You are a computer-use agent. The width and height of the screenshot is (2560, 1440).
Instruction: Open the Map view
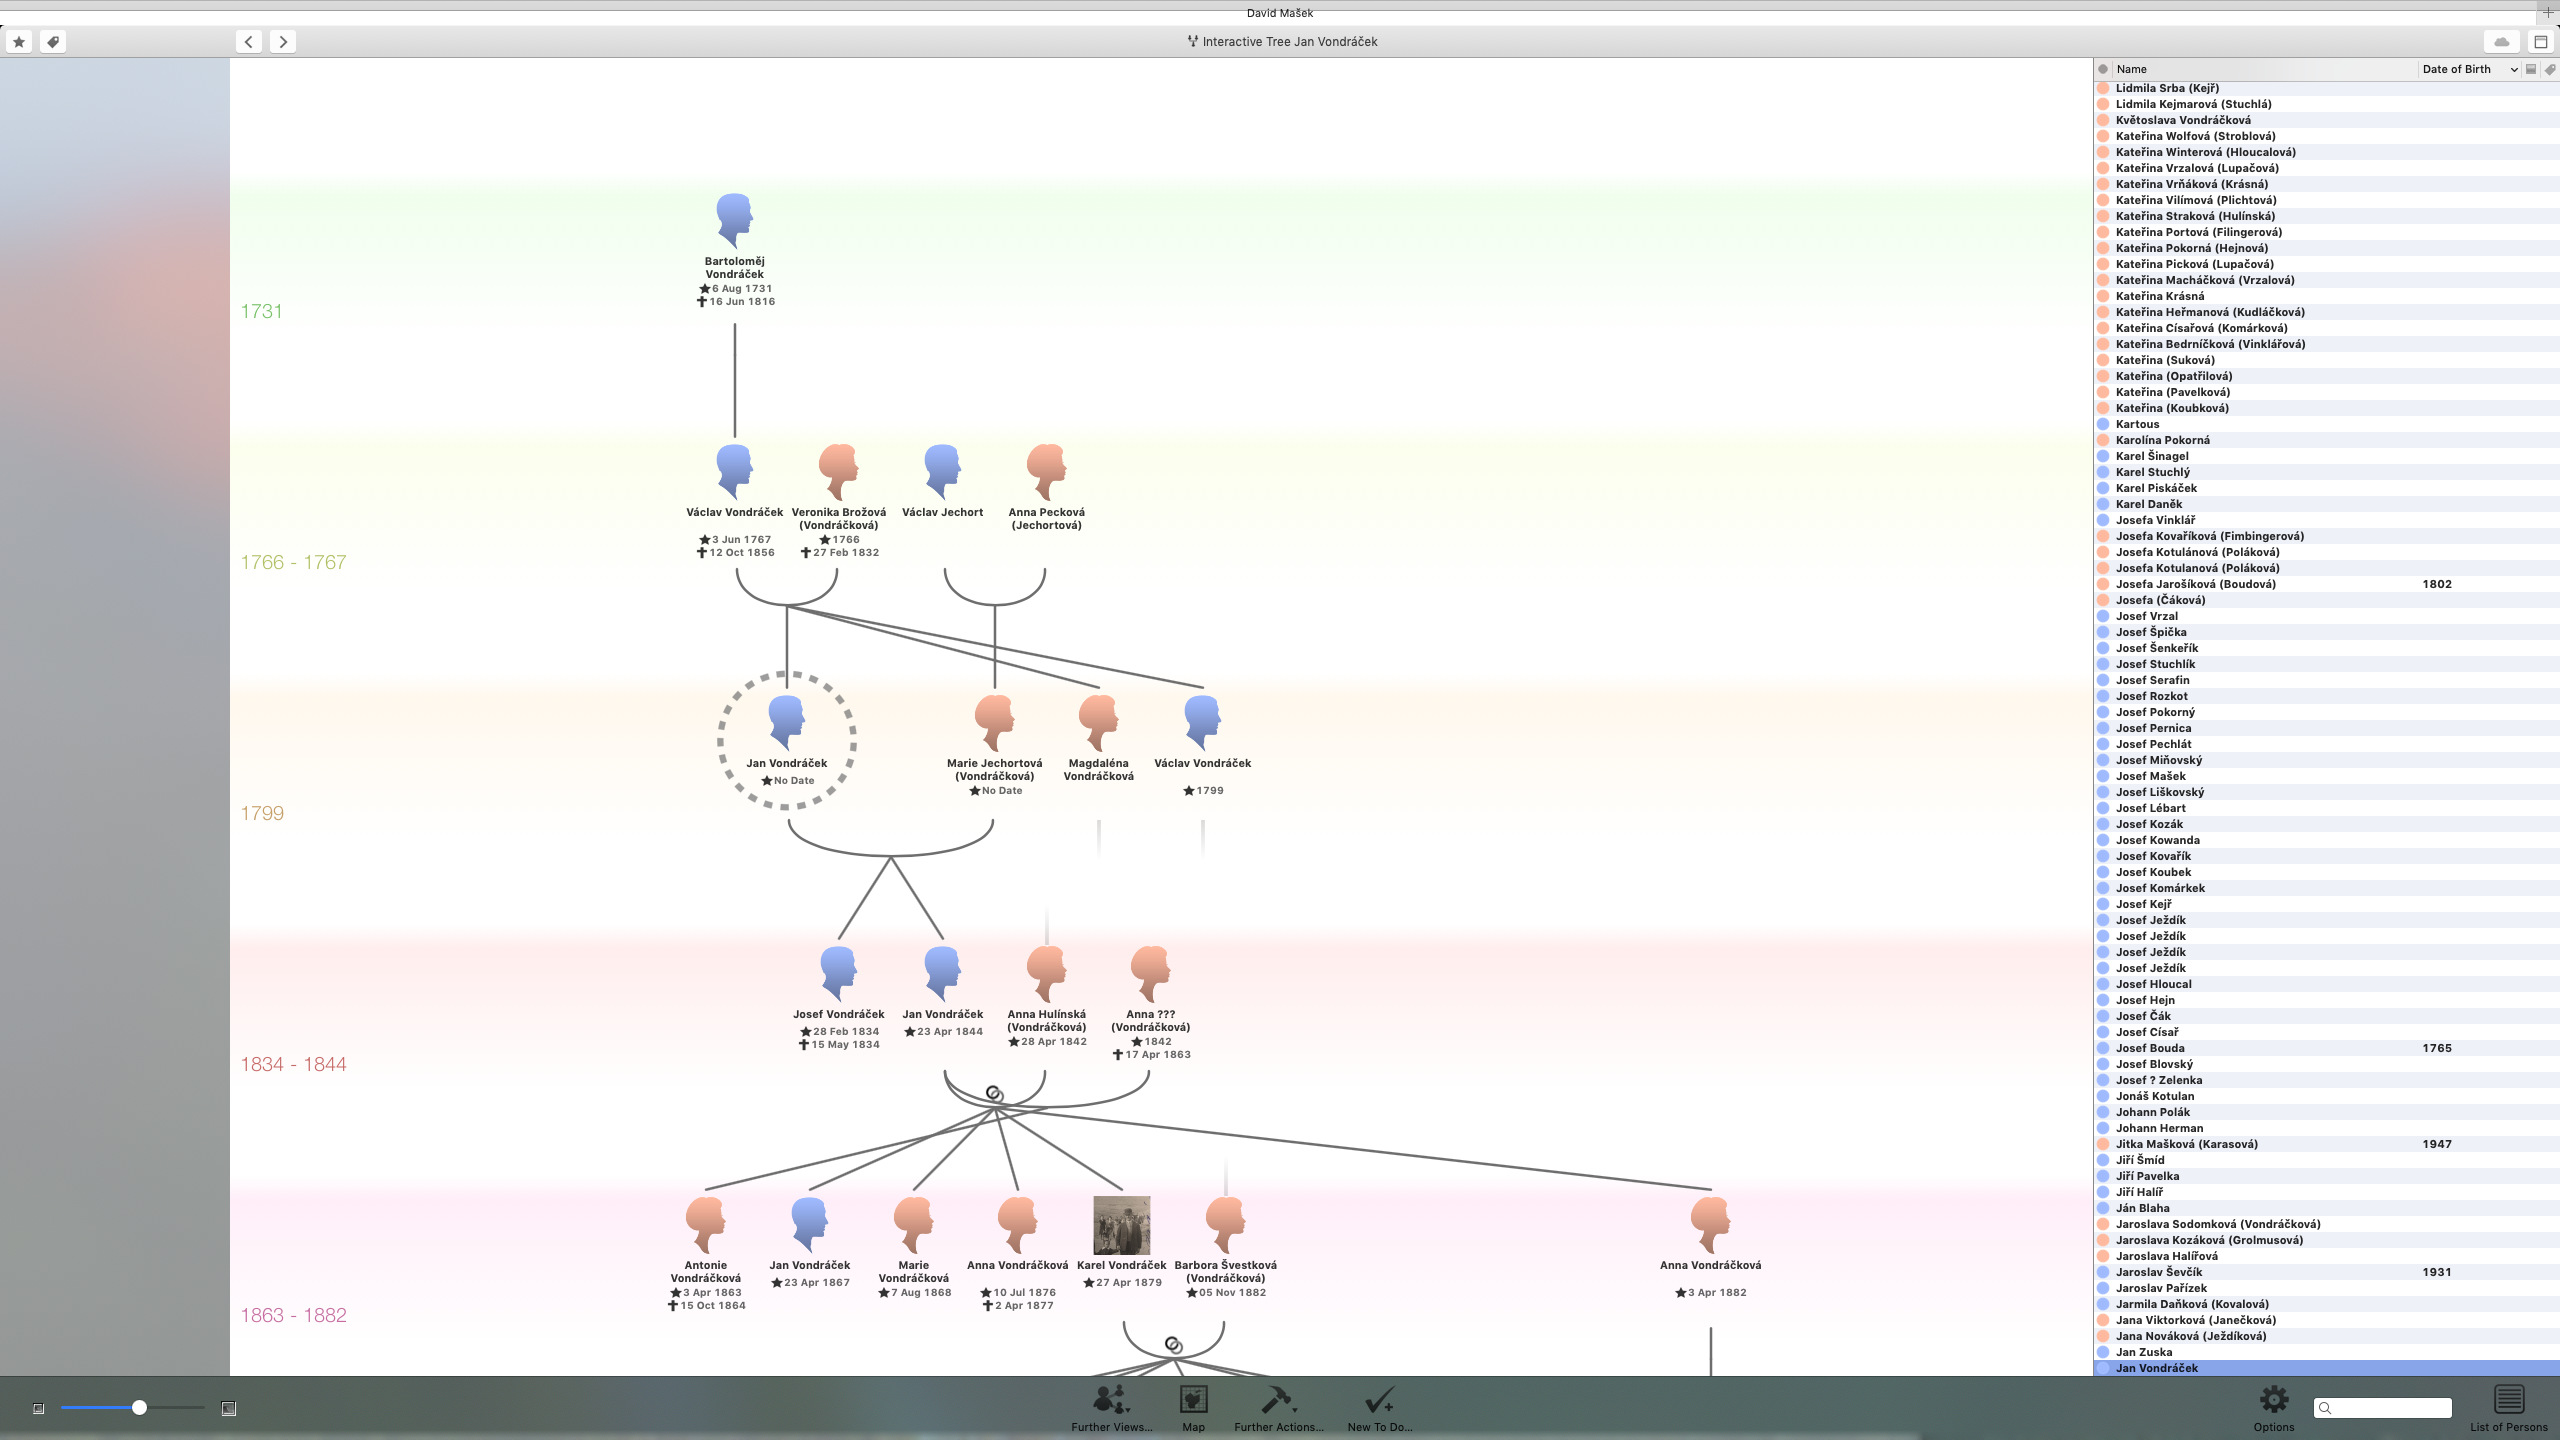(x=1193, y=1408)
